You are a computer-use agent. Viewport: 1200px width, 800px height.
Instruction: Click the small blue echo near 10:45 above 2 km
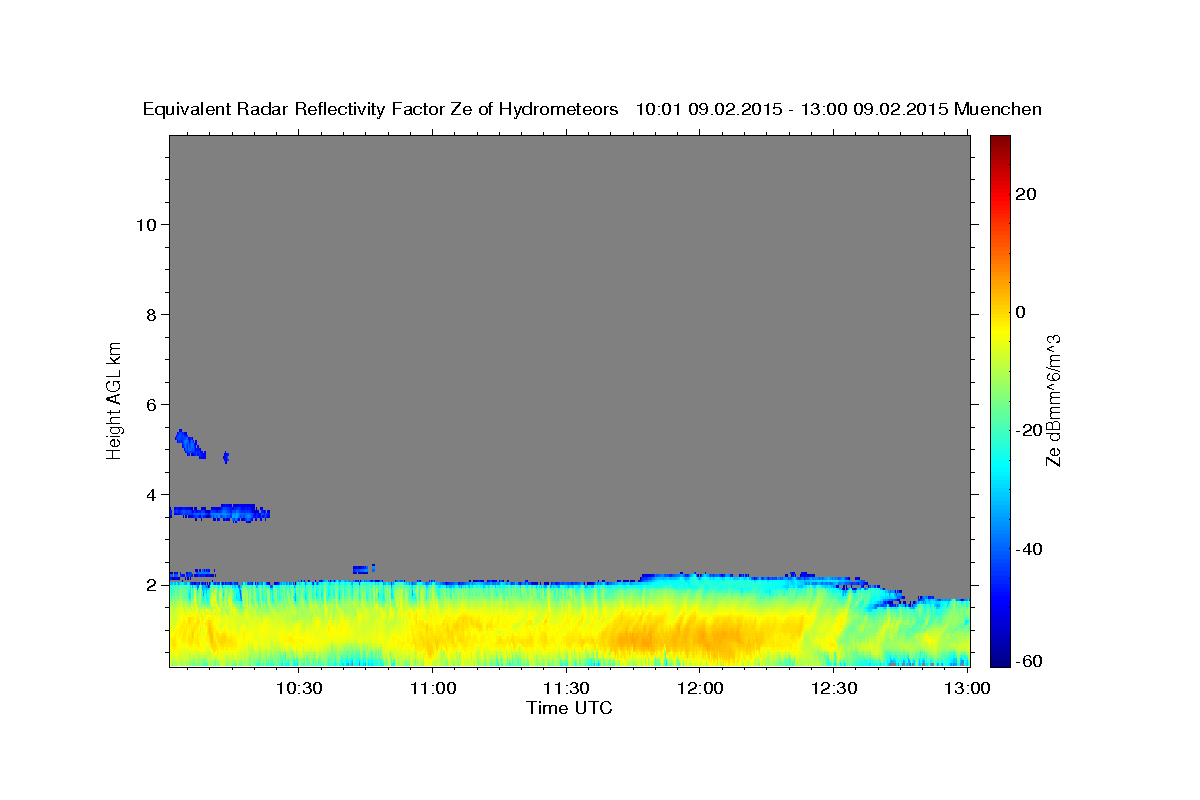(x=363, y=569)
